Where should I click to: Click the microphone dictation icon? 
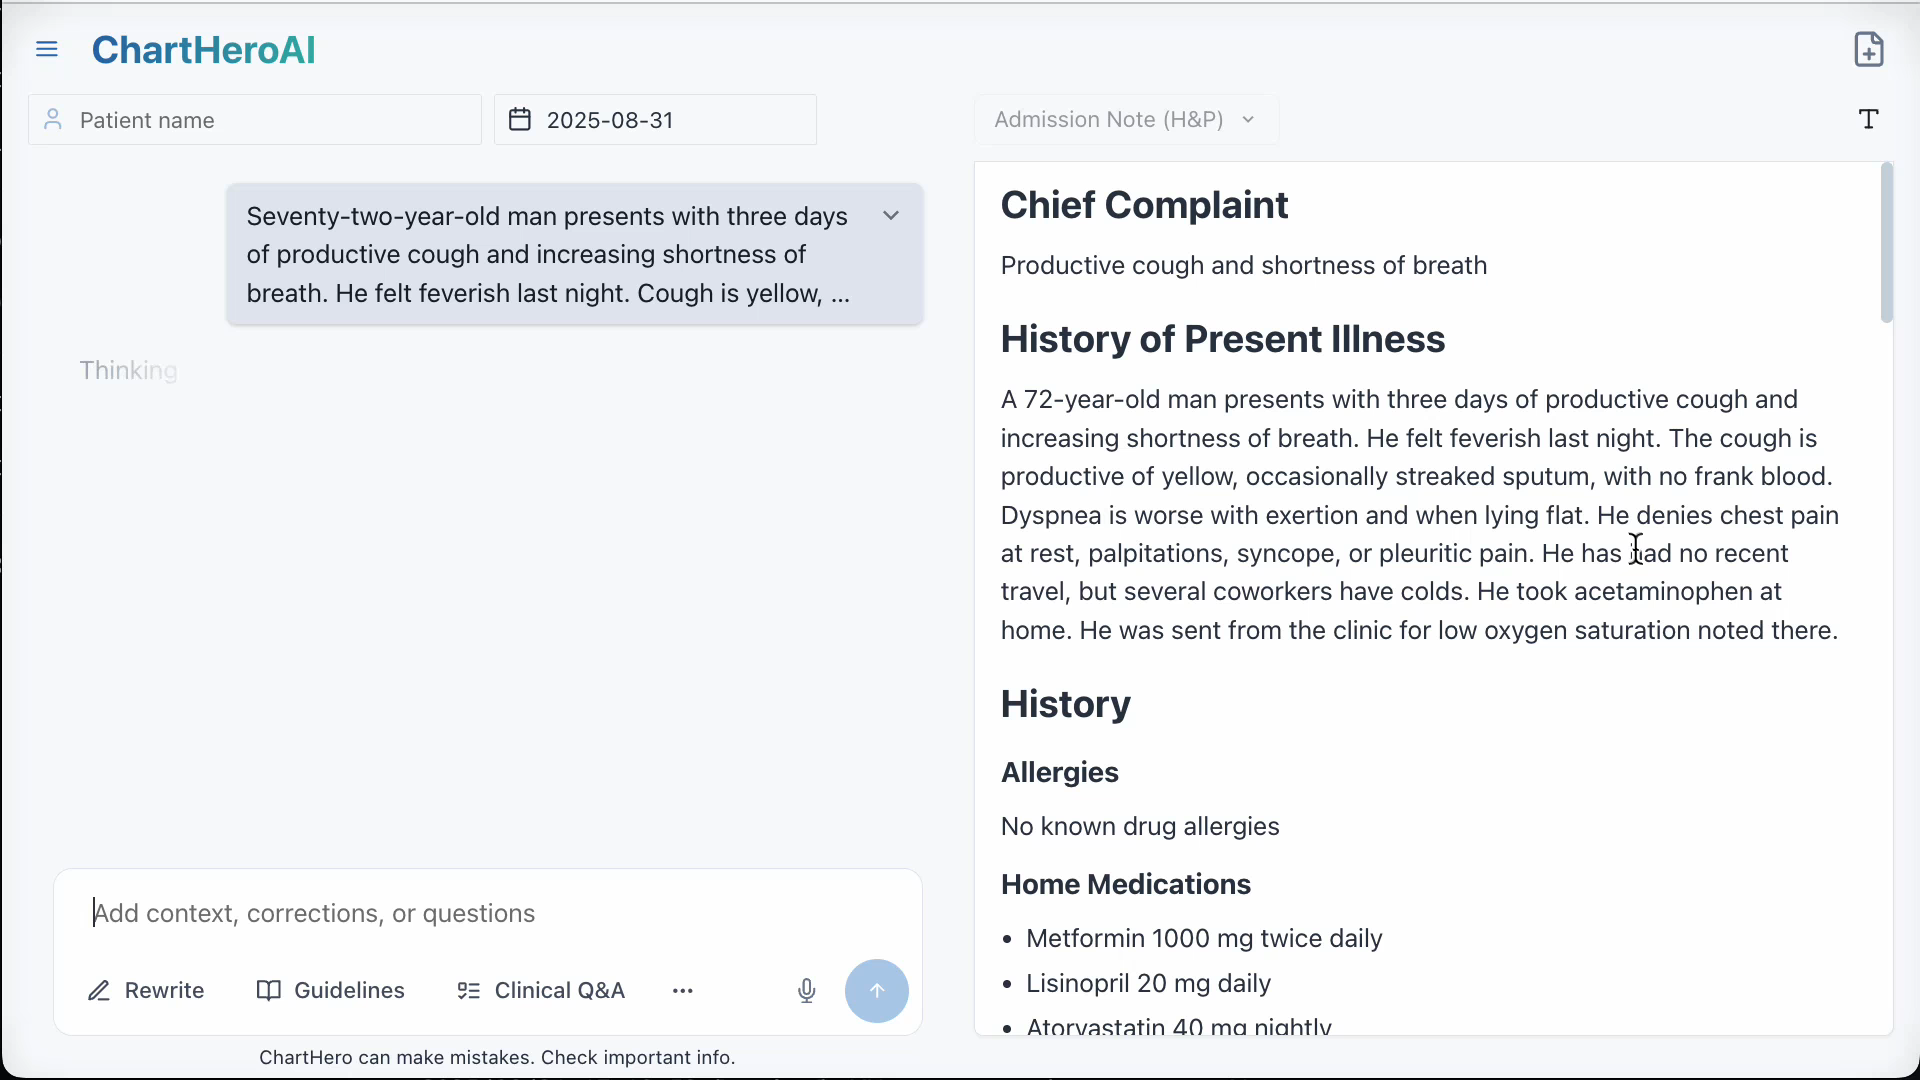(x=807, y=991)
